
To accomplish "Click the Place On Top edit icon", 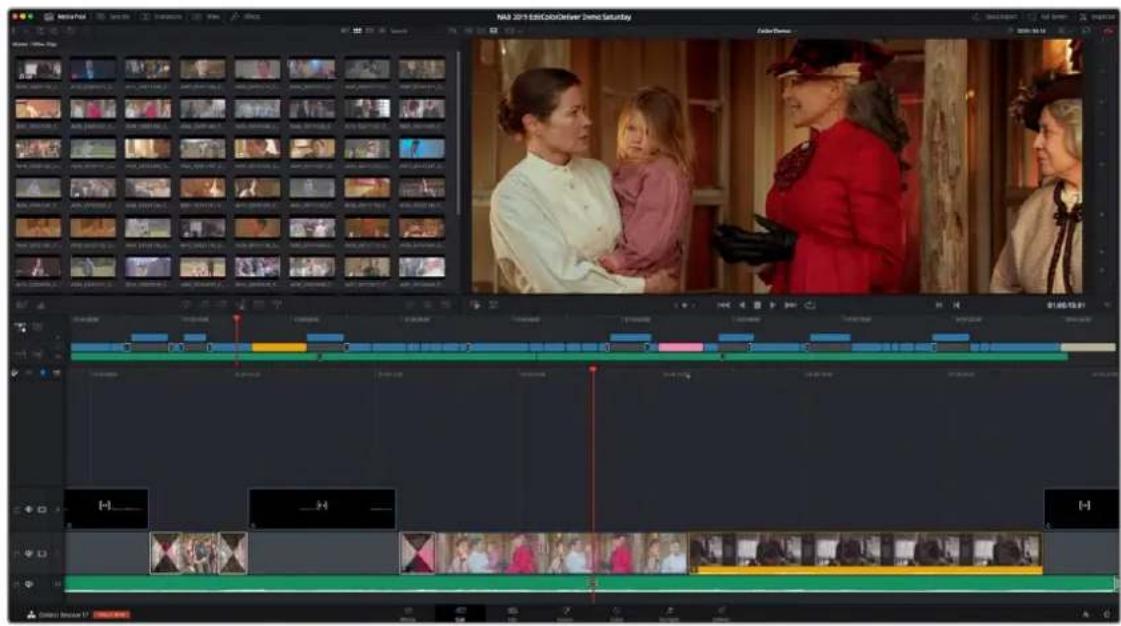I will 259,304.
